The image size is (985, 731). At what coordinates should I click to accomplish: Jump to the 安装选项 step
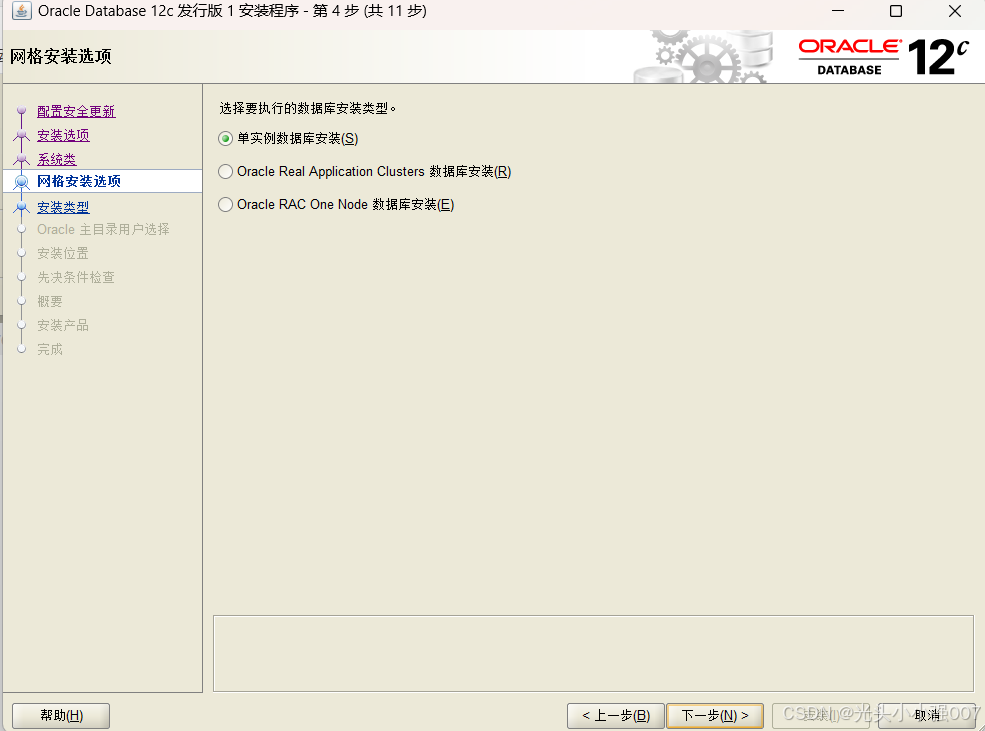click(63, 134)
